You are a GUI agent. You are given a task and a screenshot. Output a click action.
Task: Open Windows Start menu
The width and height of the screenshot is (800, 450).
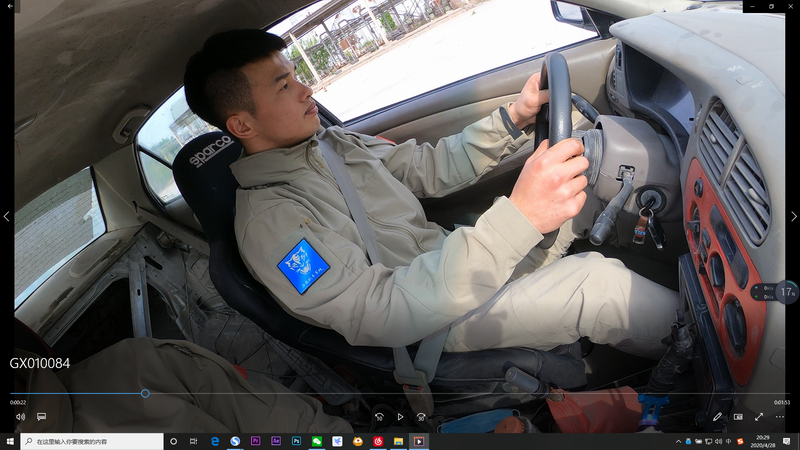click(10, 441)
